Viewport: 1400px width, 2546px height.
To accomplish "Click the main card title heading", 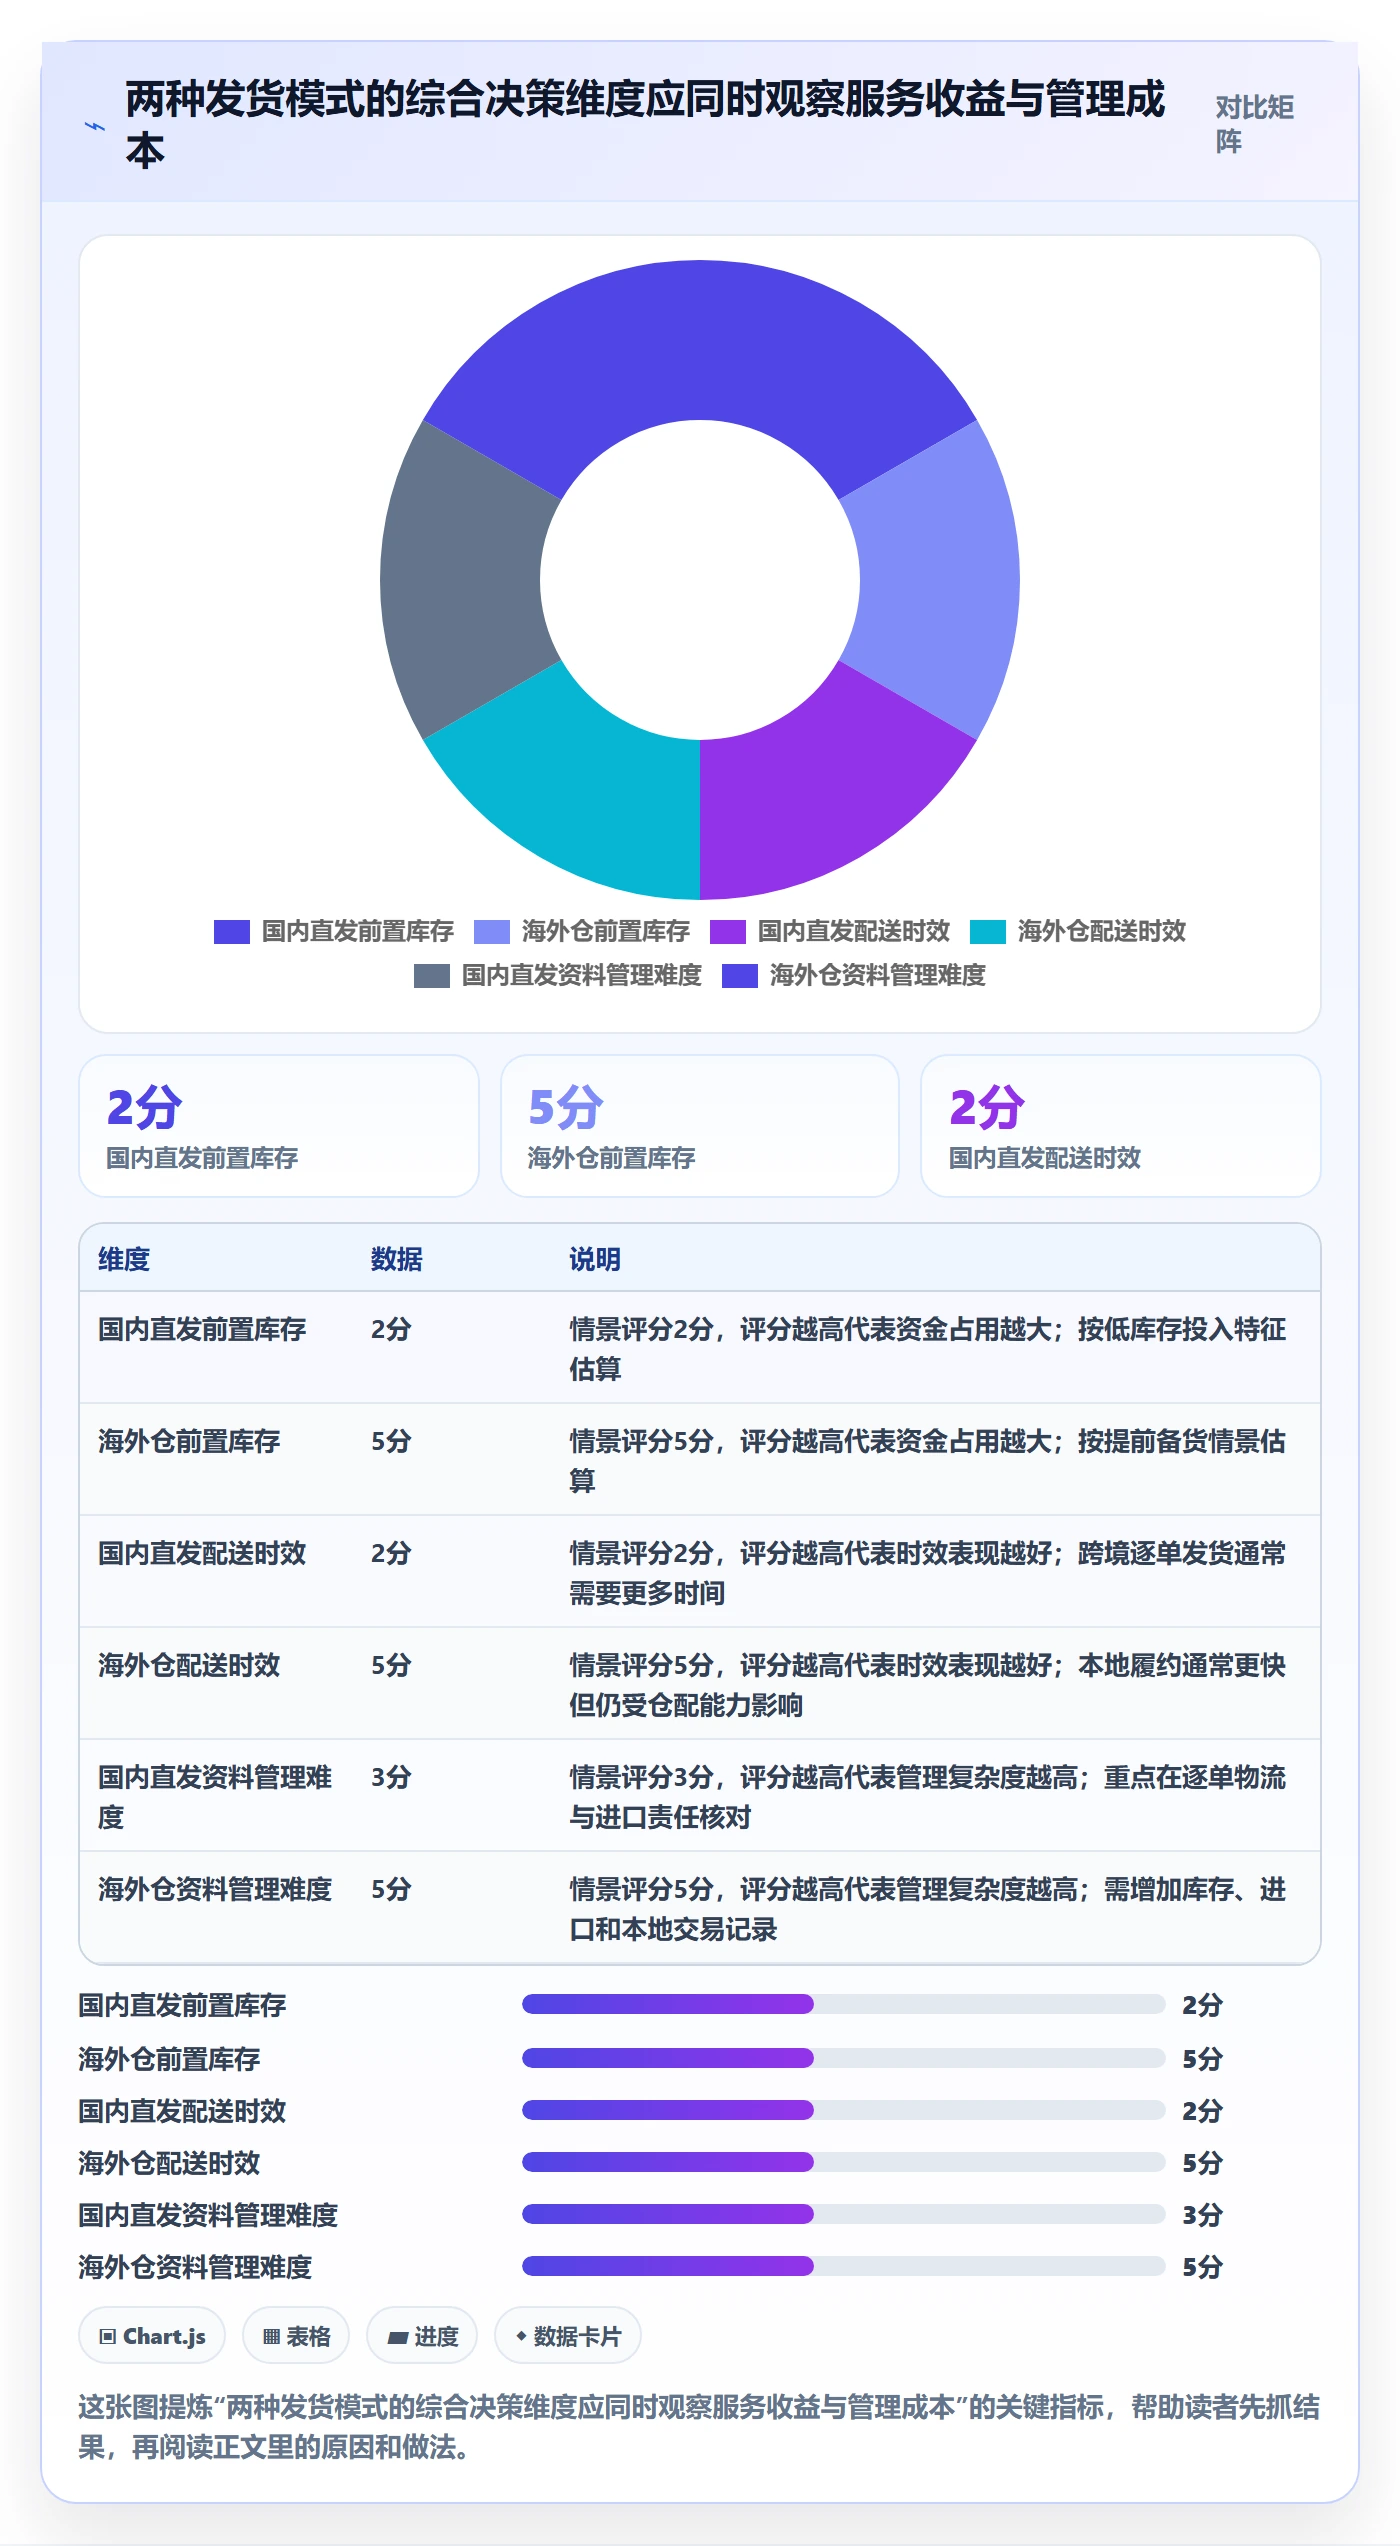I will pyautogui.click(x=645, y=124).
